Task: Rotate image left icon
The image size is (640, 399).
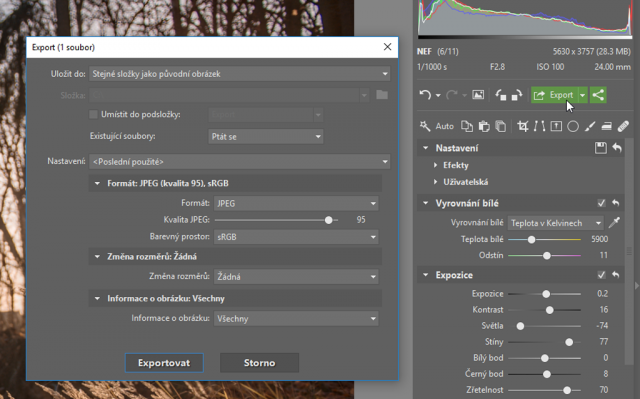Action: [x=501, y=95]
